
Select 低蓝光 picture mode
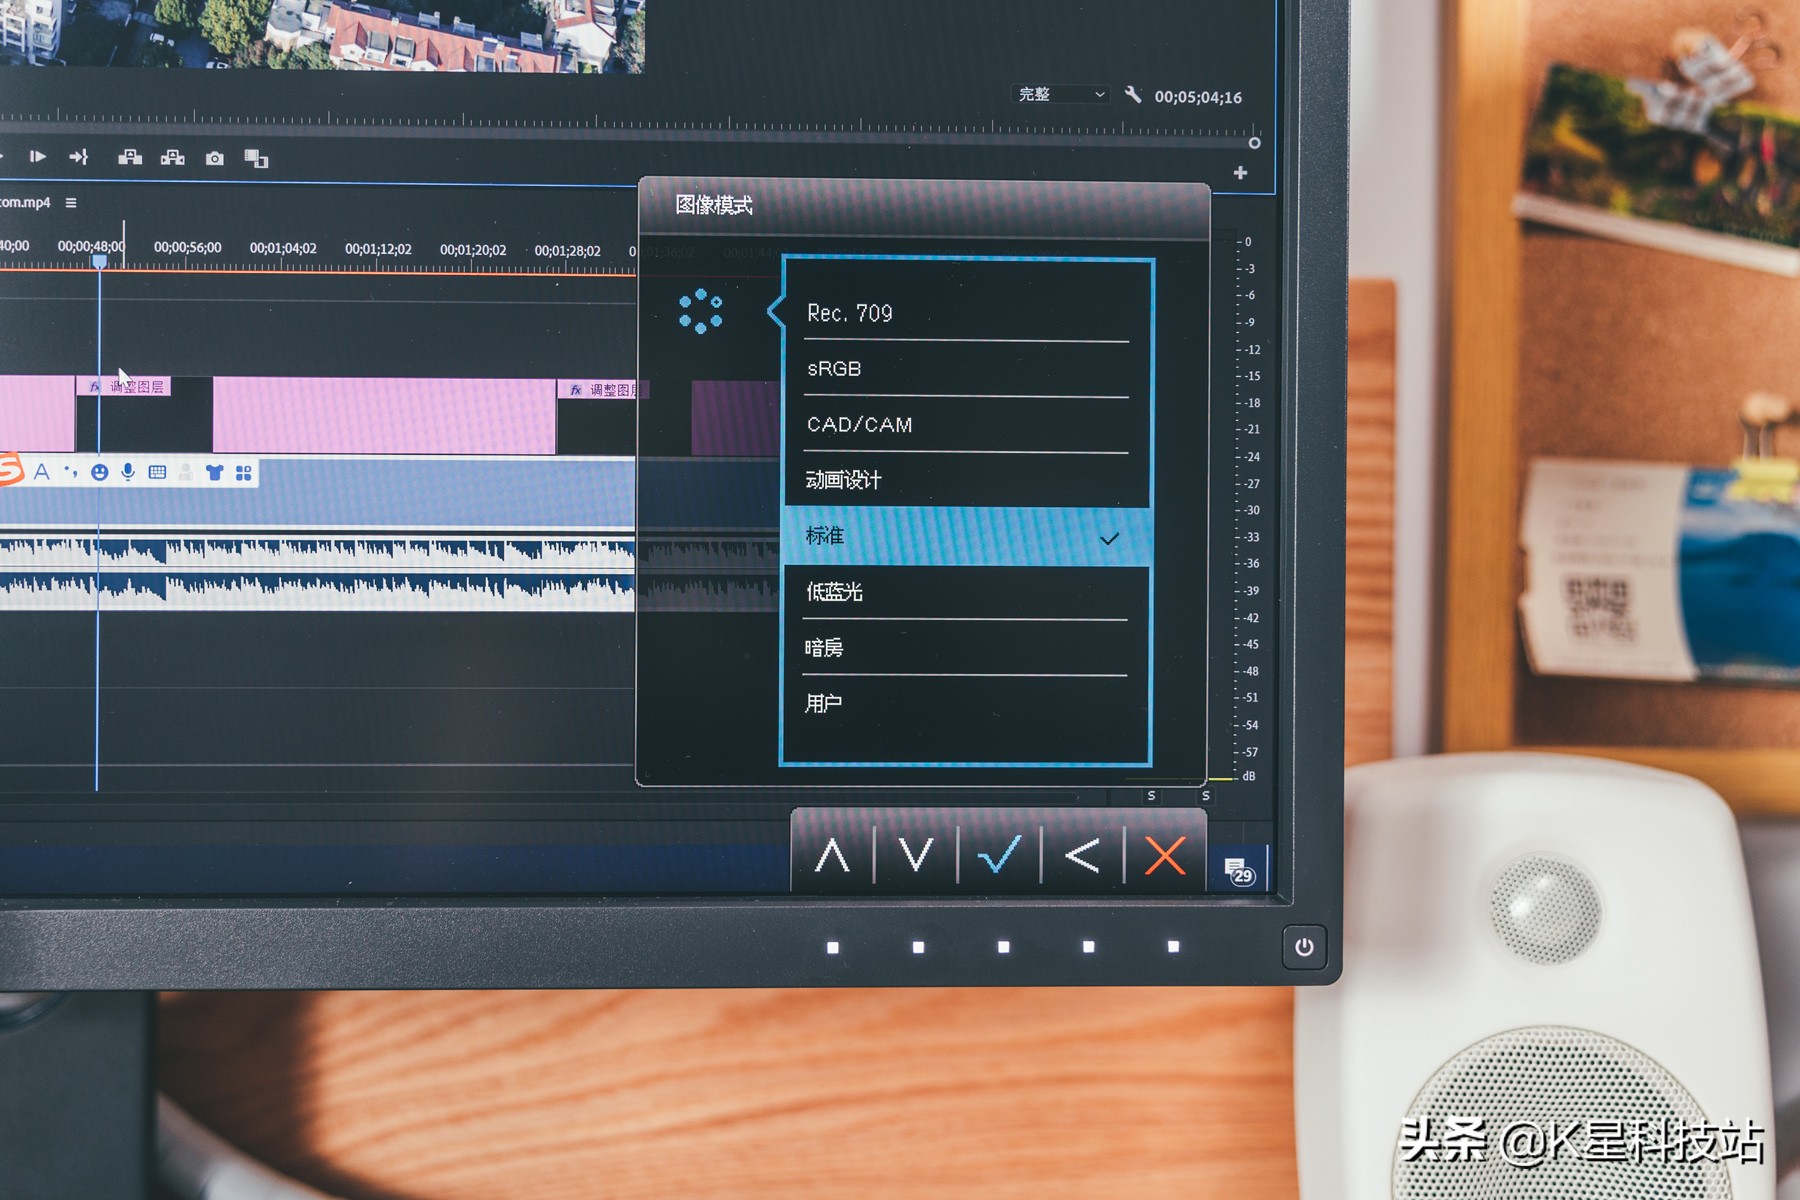[966, 593]
